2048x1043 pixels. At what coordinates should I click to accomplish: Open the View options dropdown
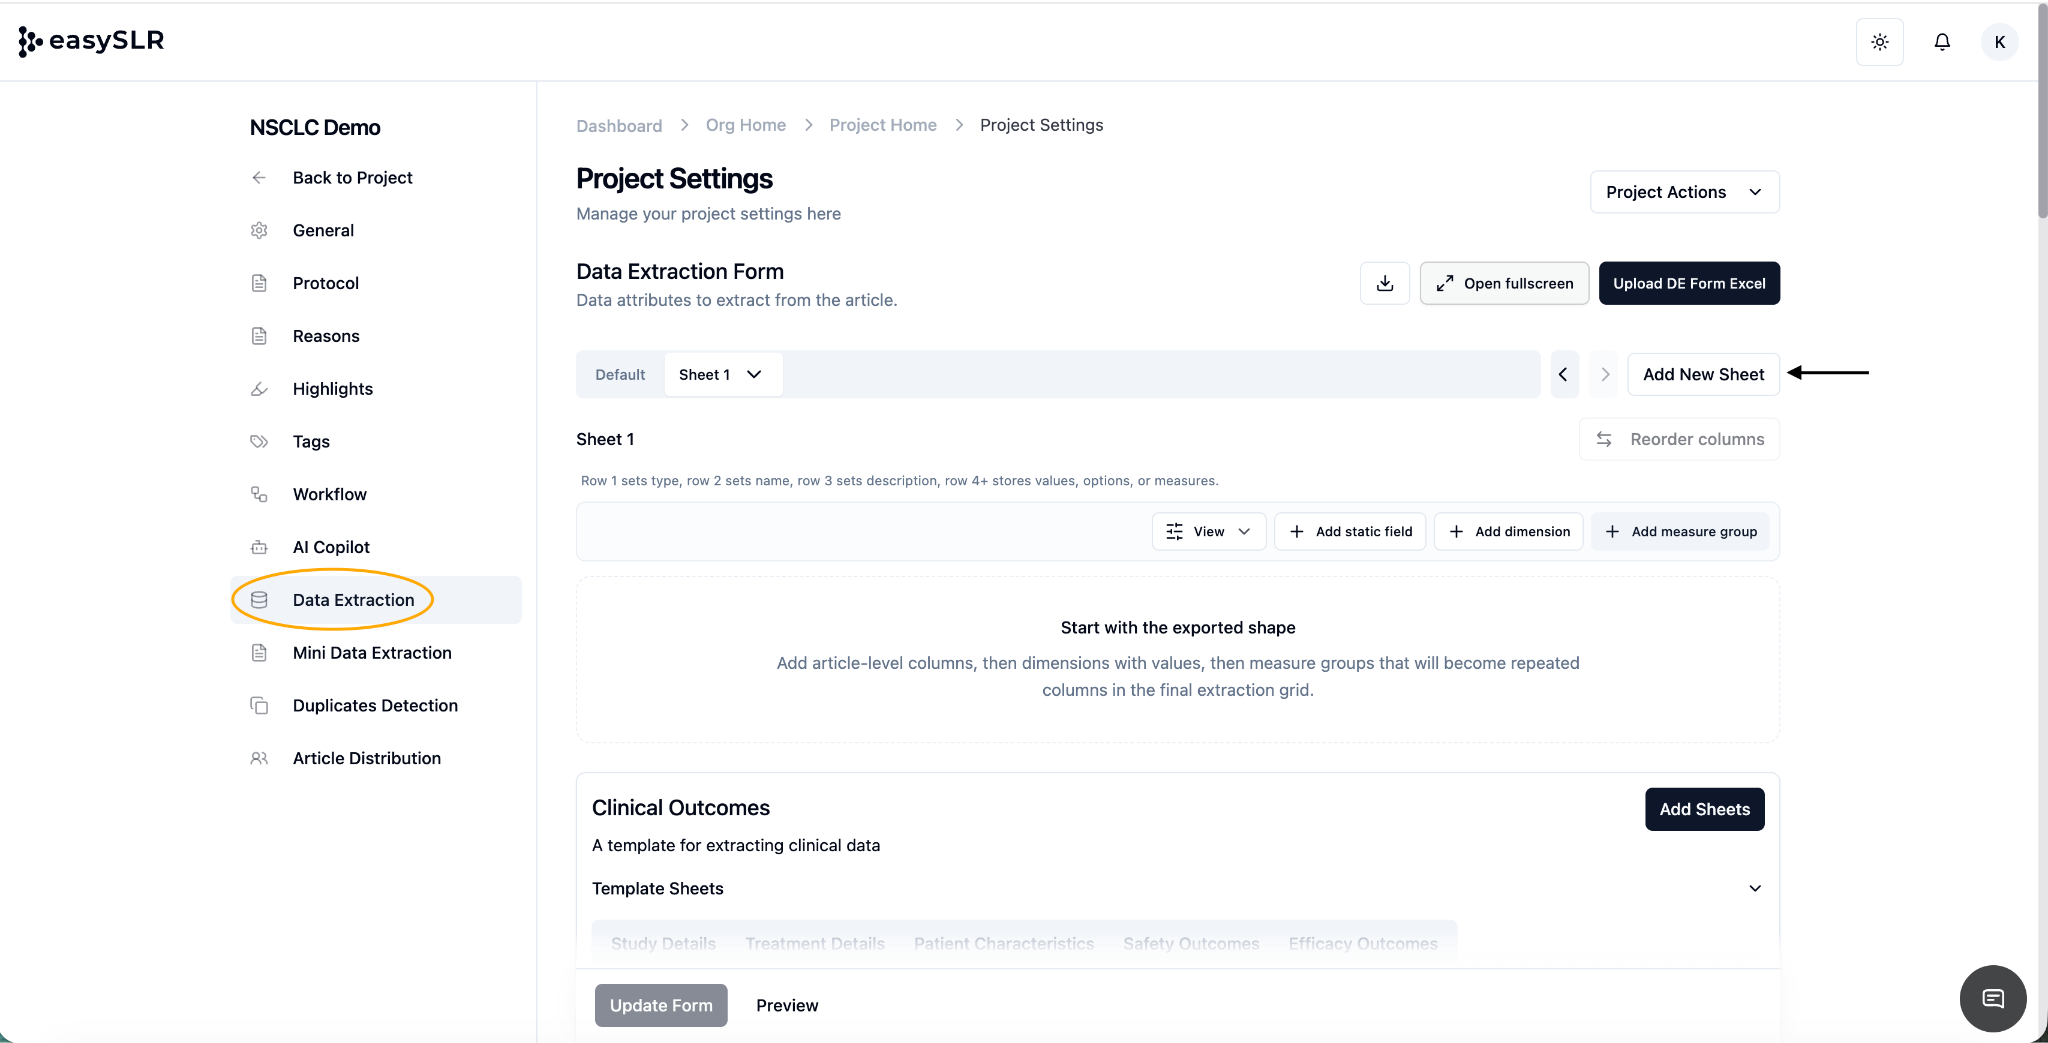[1208, 532]
